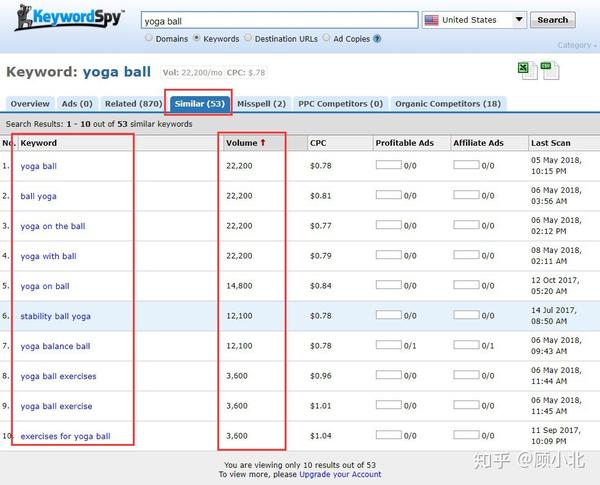Open the PPC Competitors (0) tab
Image resolution: width=600 pixels, height=485 pixels.
[x=341, y=104]
